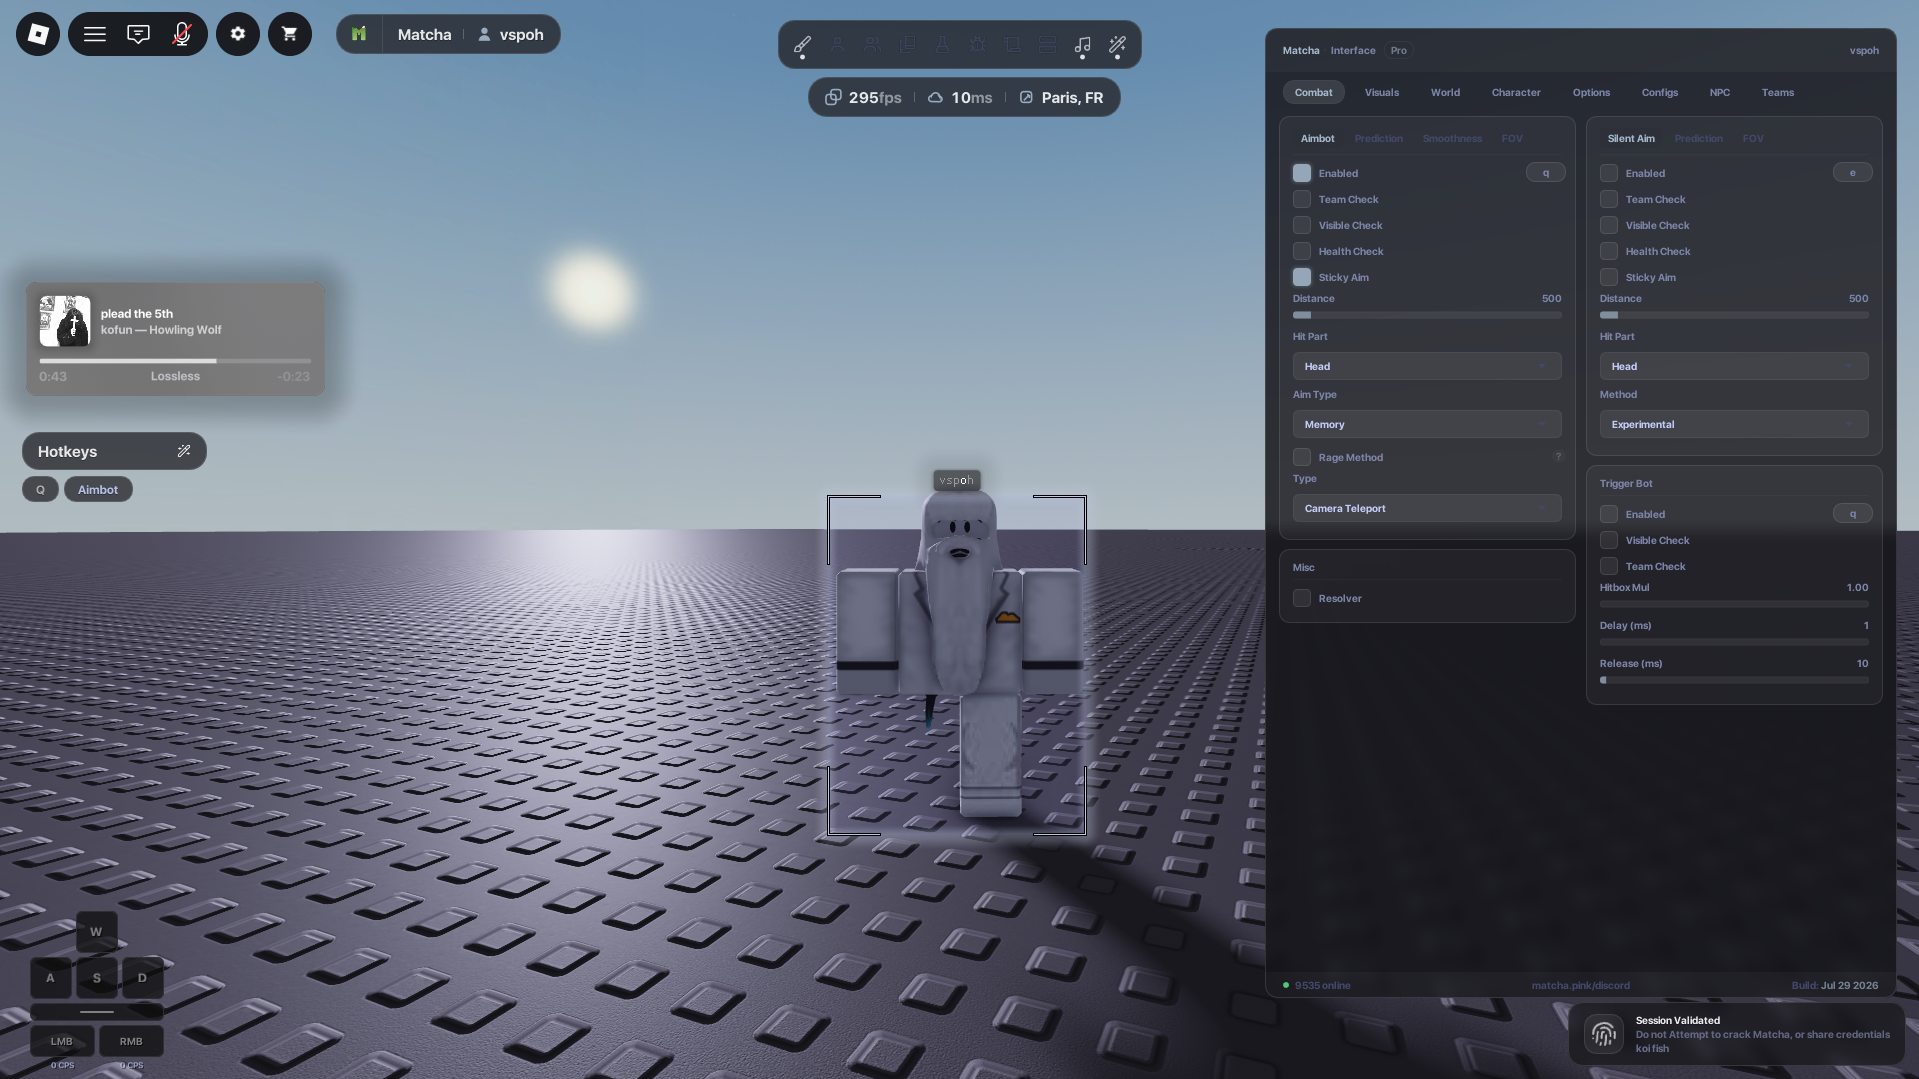This screenshot has height=1079, width=1919.
Task: Open the Aim Type Memory dropdown
Action: point(1426,424)
